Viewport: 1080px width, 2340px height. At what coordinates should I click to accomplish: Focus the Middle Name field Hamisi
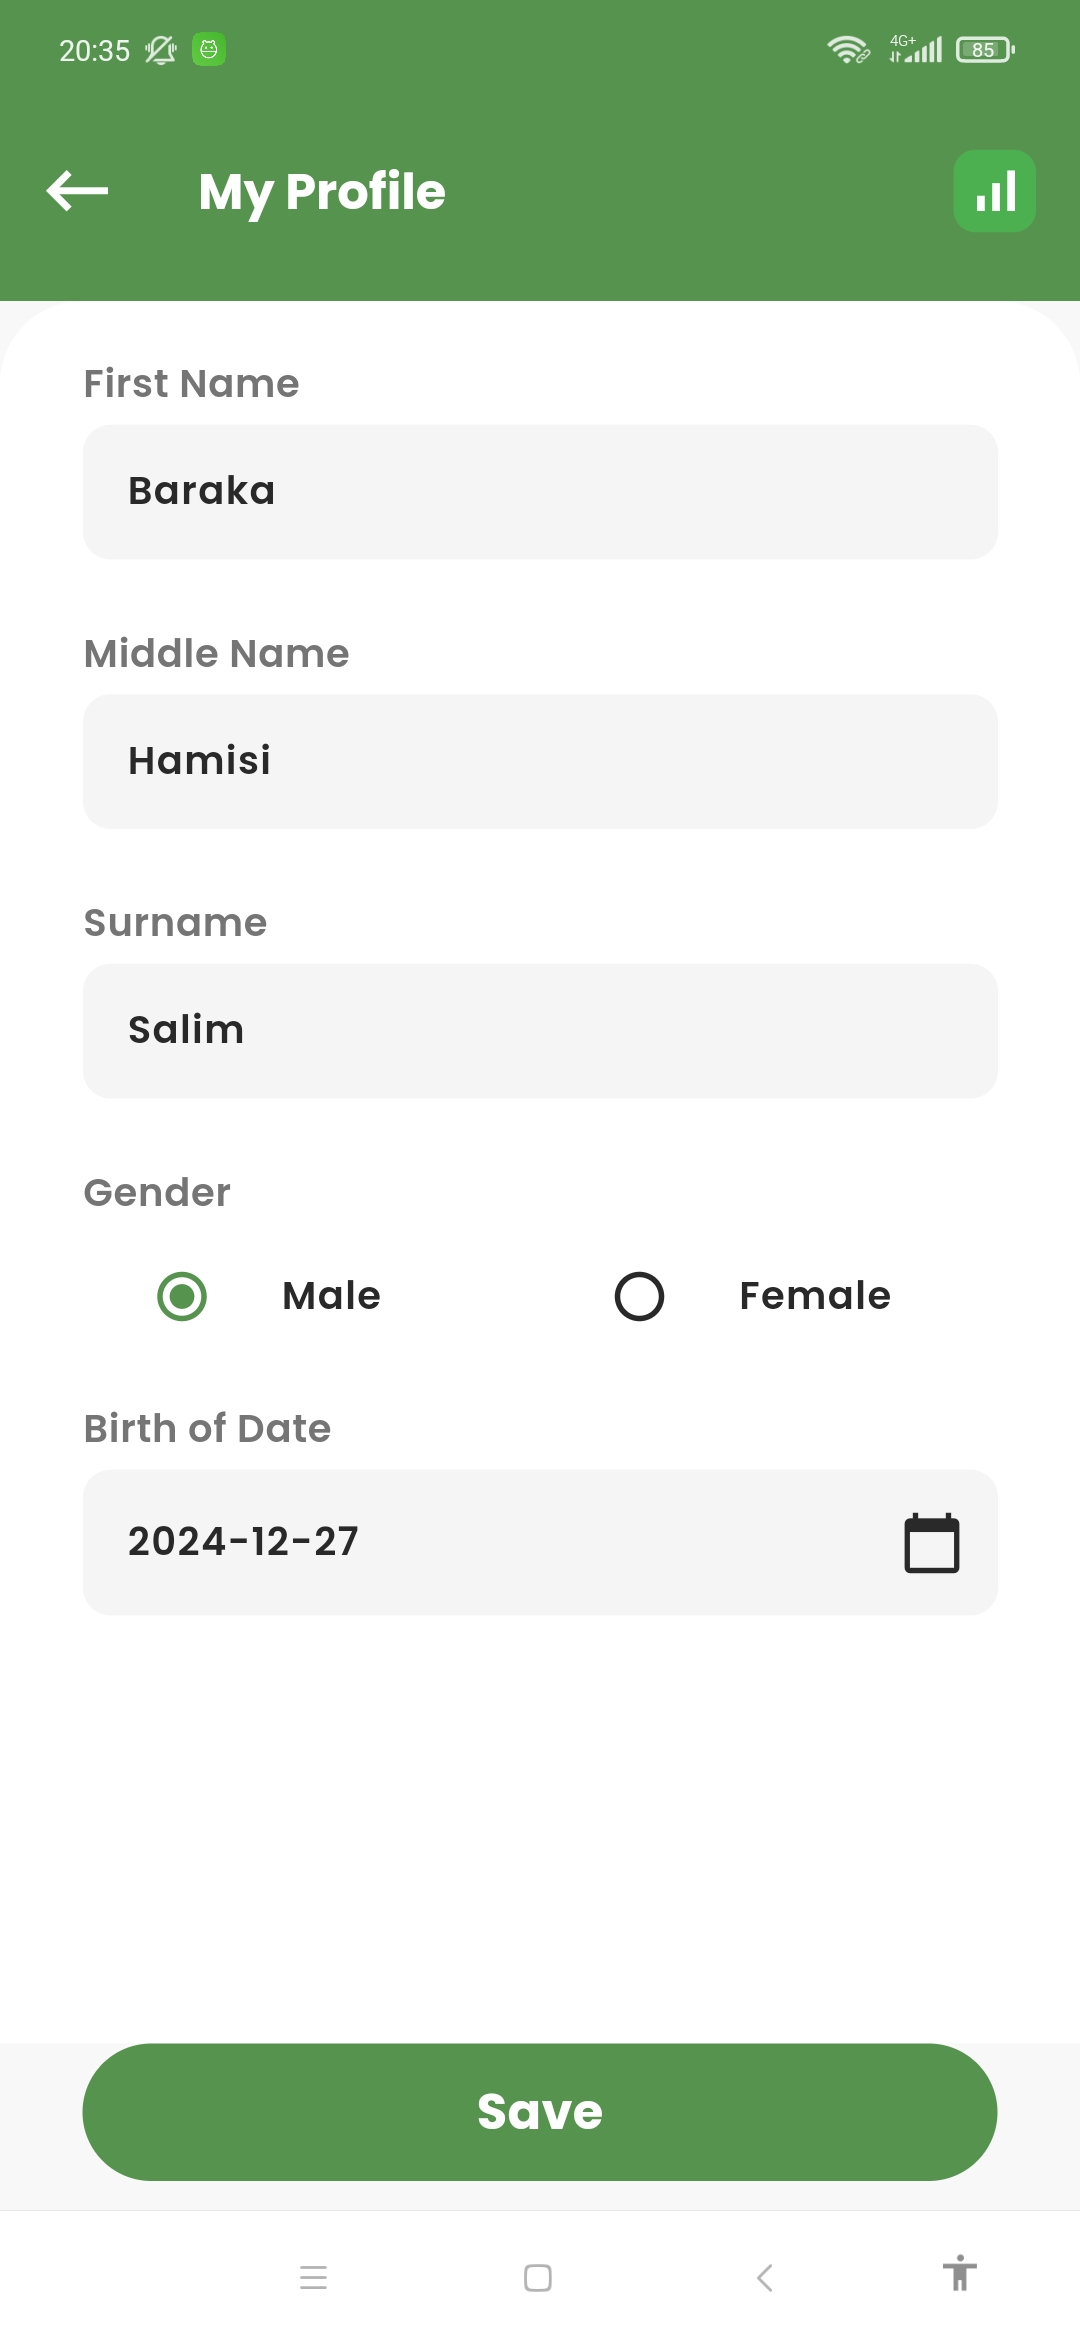(x=540, y=761)
